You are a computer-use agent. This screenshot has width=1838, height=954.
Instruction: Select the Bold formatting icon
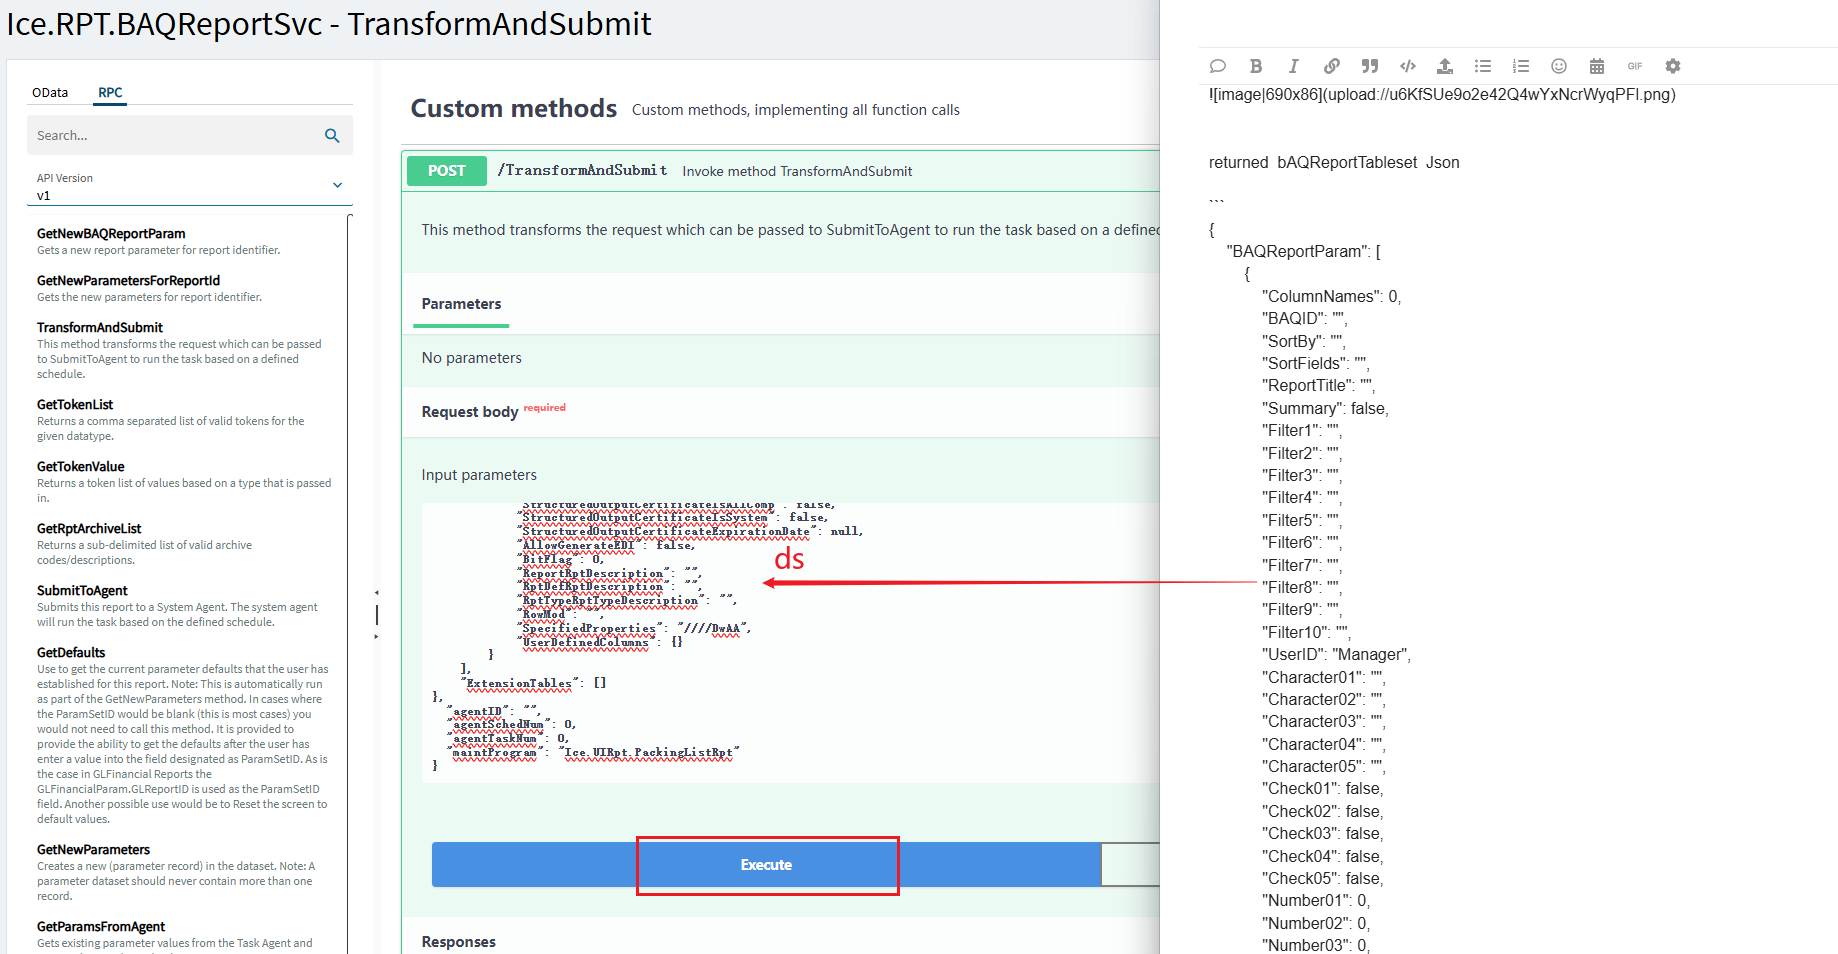[x=1256, y=66]
